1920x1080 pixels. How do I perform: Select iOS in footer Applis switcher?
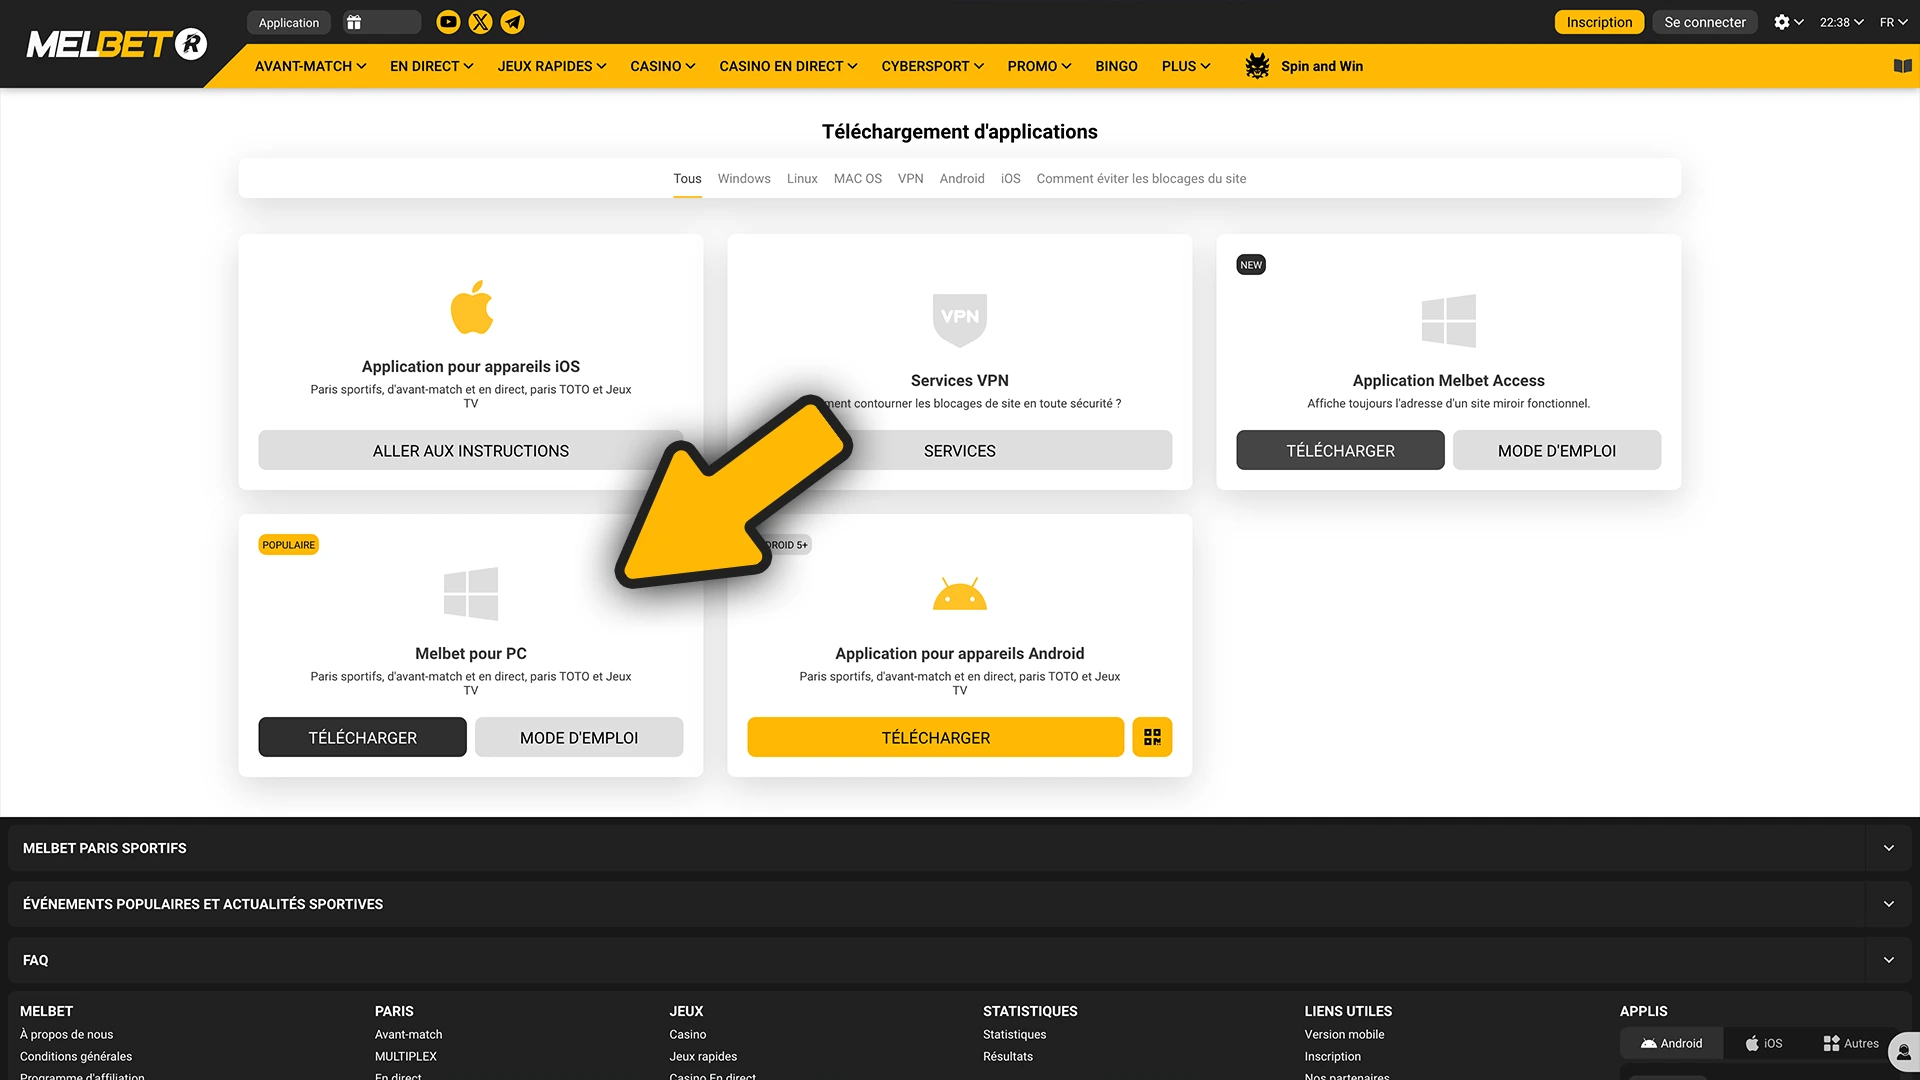pyautogui.click(x=1764, y=1043)
